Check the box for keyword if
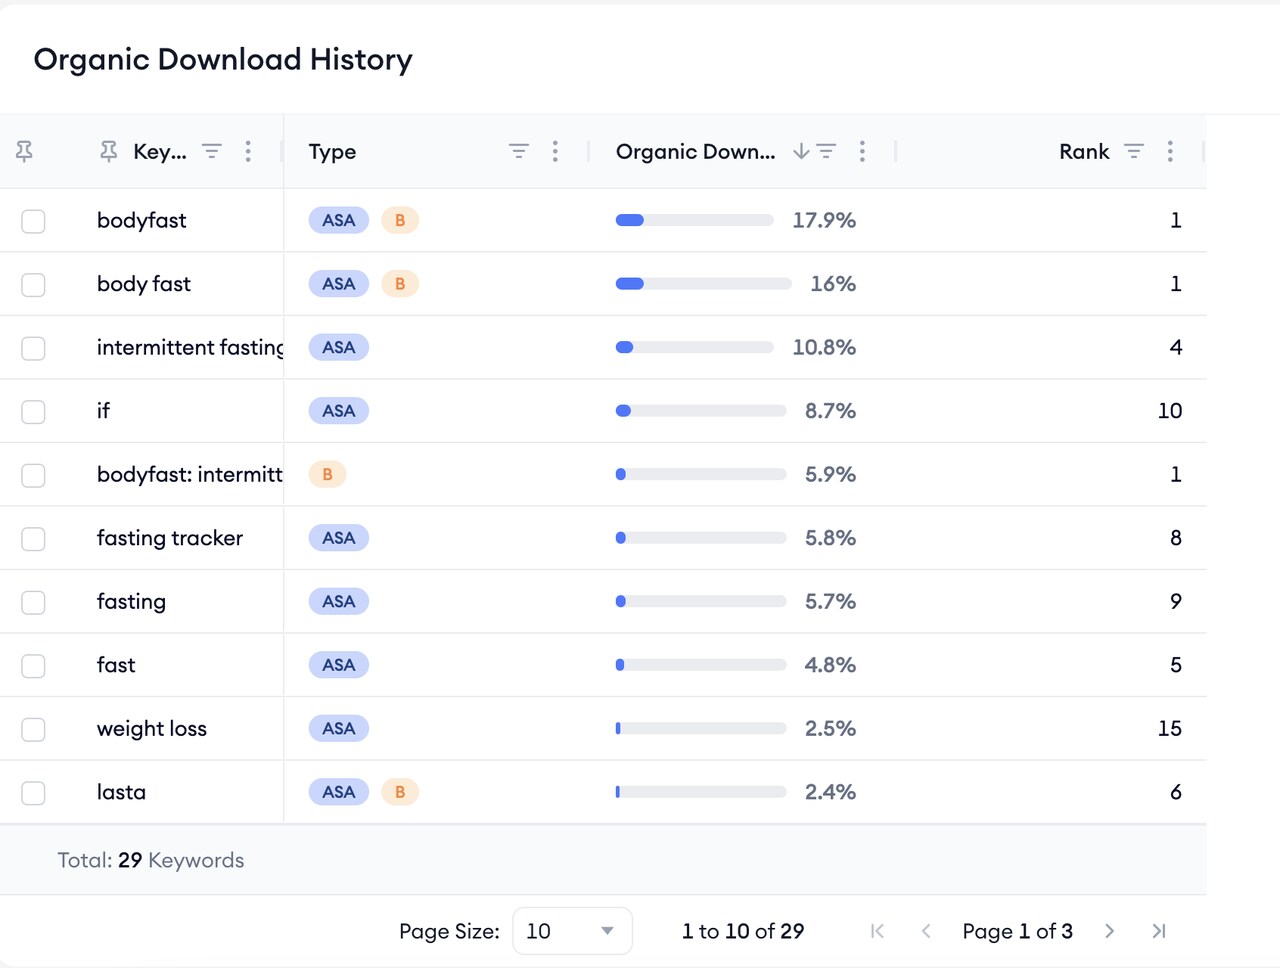The image size is (1280, 968). tap(34, 411)
